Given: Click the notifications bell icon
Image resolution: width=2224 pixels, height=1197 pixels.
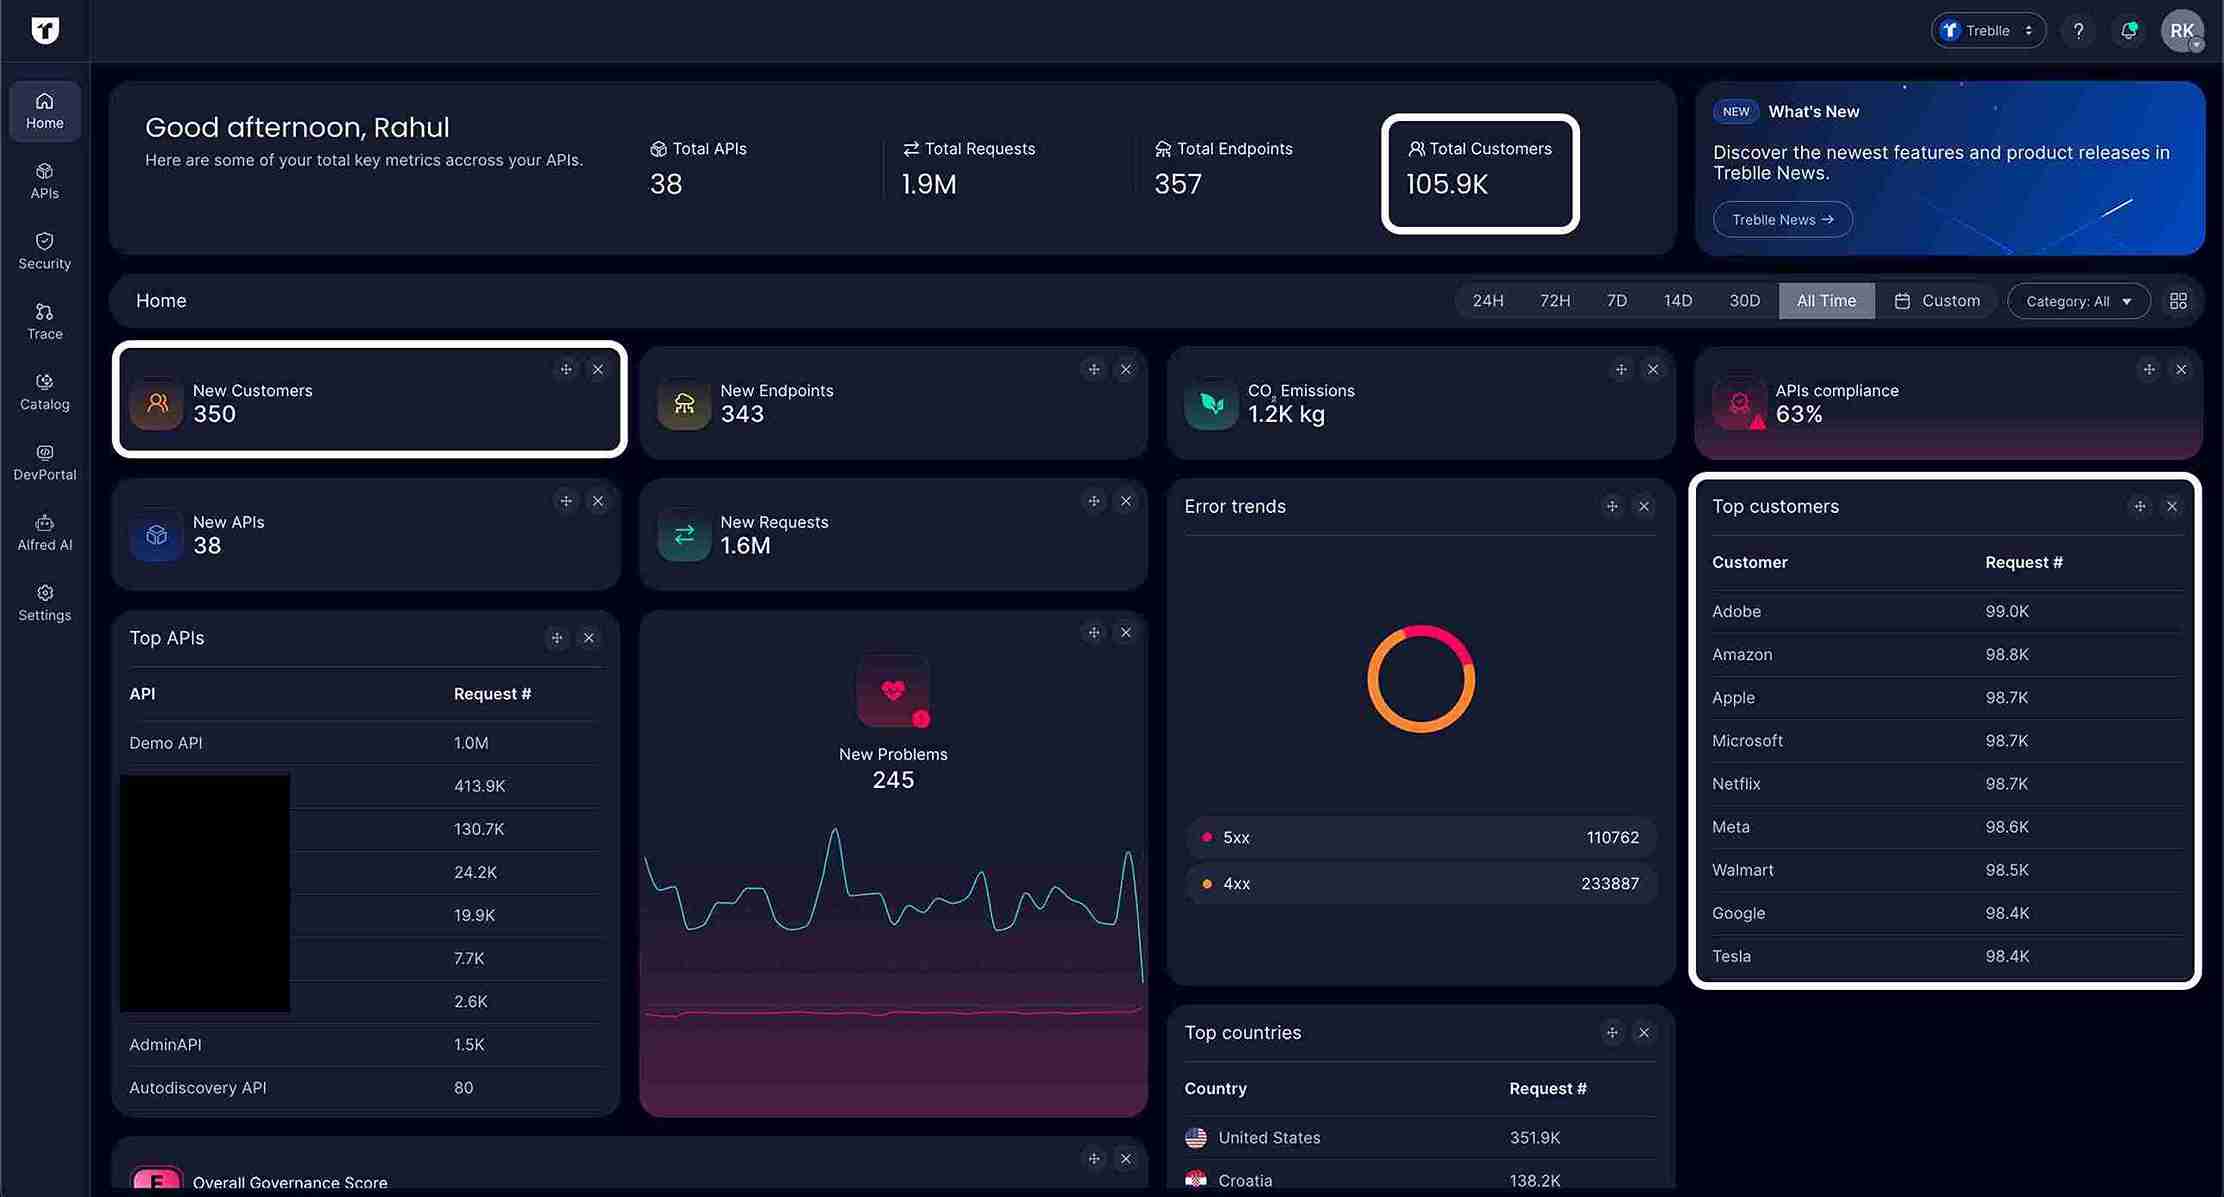Looking at the screenshot, I should 2128,31.
